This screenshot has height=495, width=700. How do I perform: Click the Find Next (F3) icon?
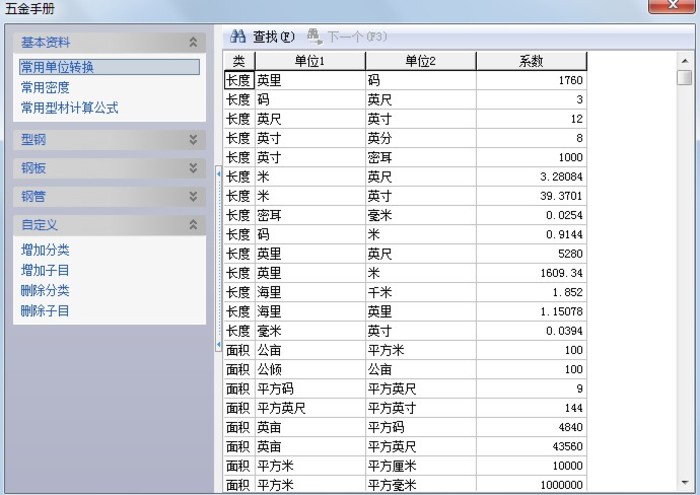[x=315, y=36]
